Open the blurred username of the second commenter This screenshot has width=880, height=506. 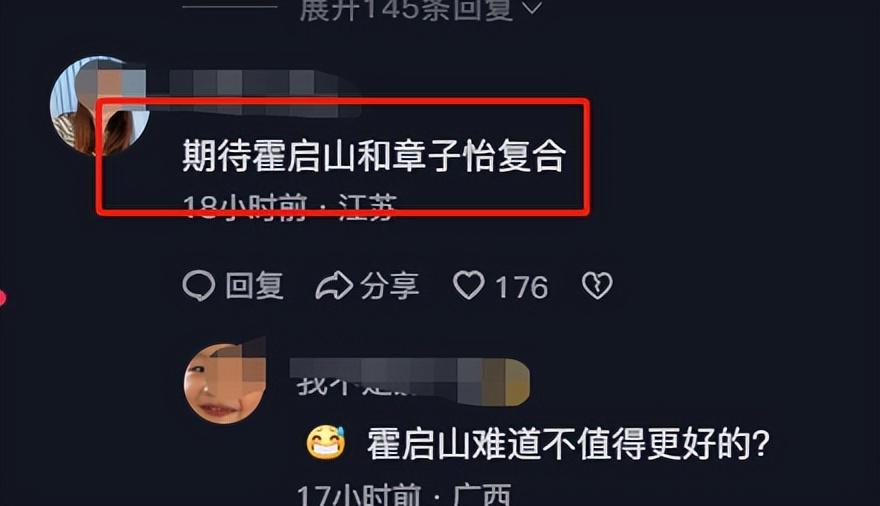(x=410, y=381)
